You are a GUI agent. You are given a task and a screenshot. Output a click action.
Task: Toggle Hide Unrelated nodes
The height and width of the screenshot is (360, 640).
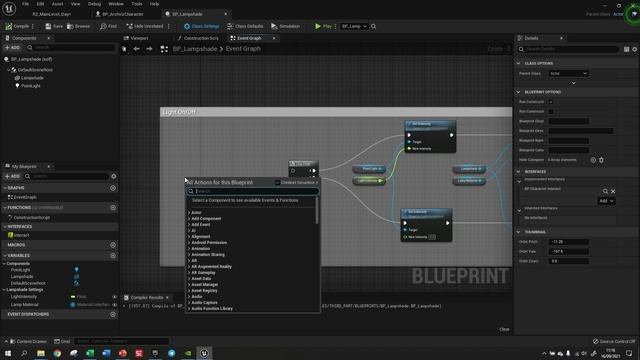(x=144, y=26)
